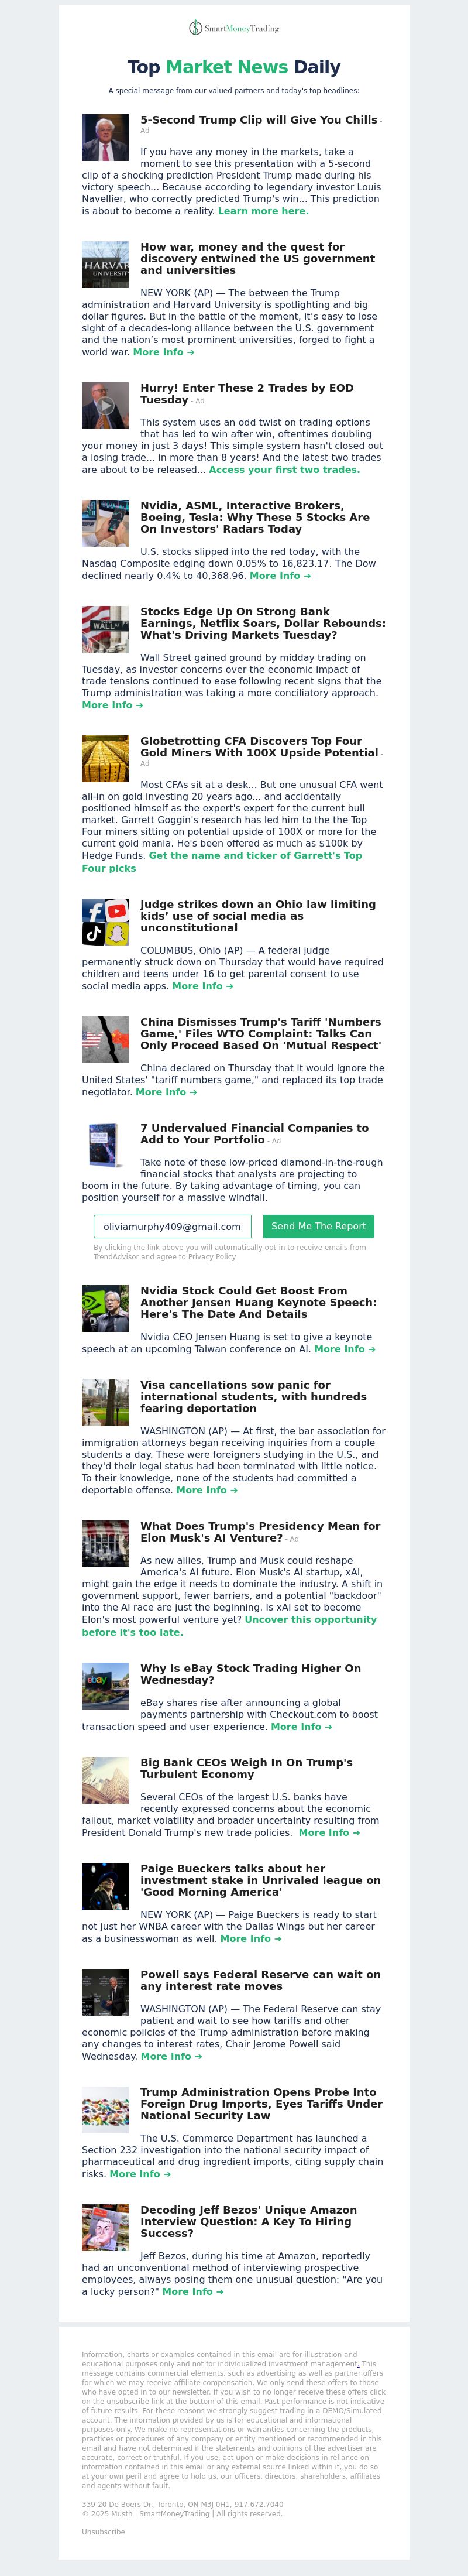Open Access your first two trades link

click(284, 469)
